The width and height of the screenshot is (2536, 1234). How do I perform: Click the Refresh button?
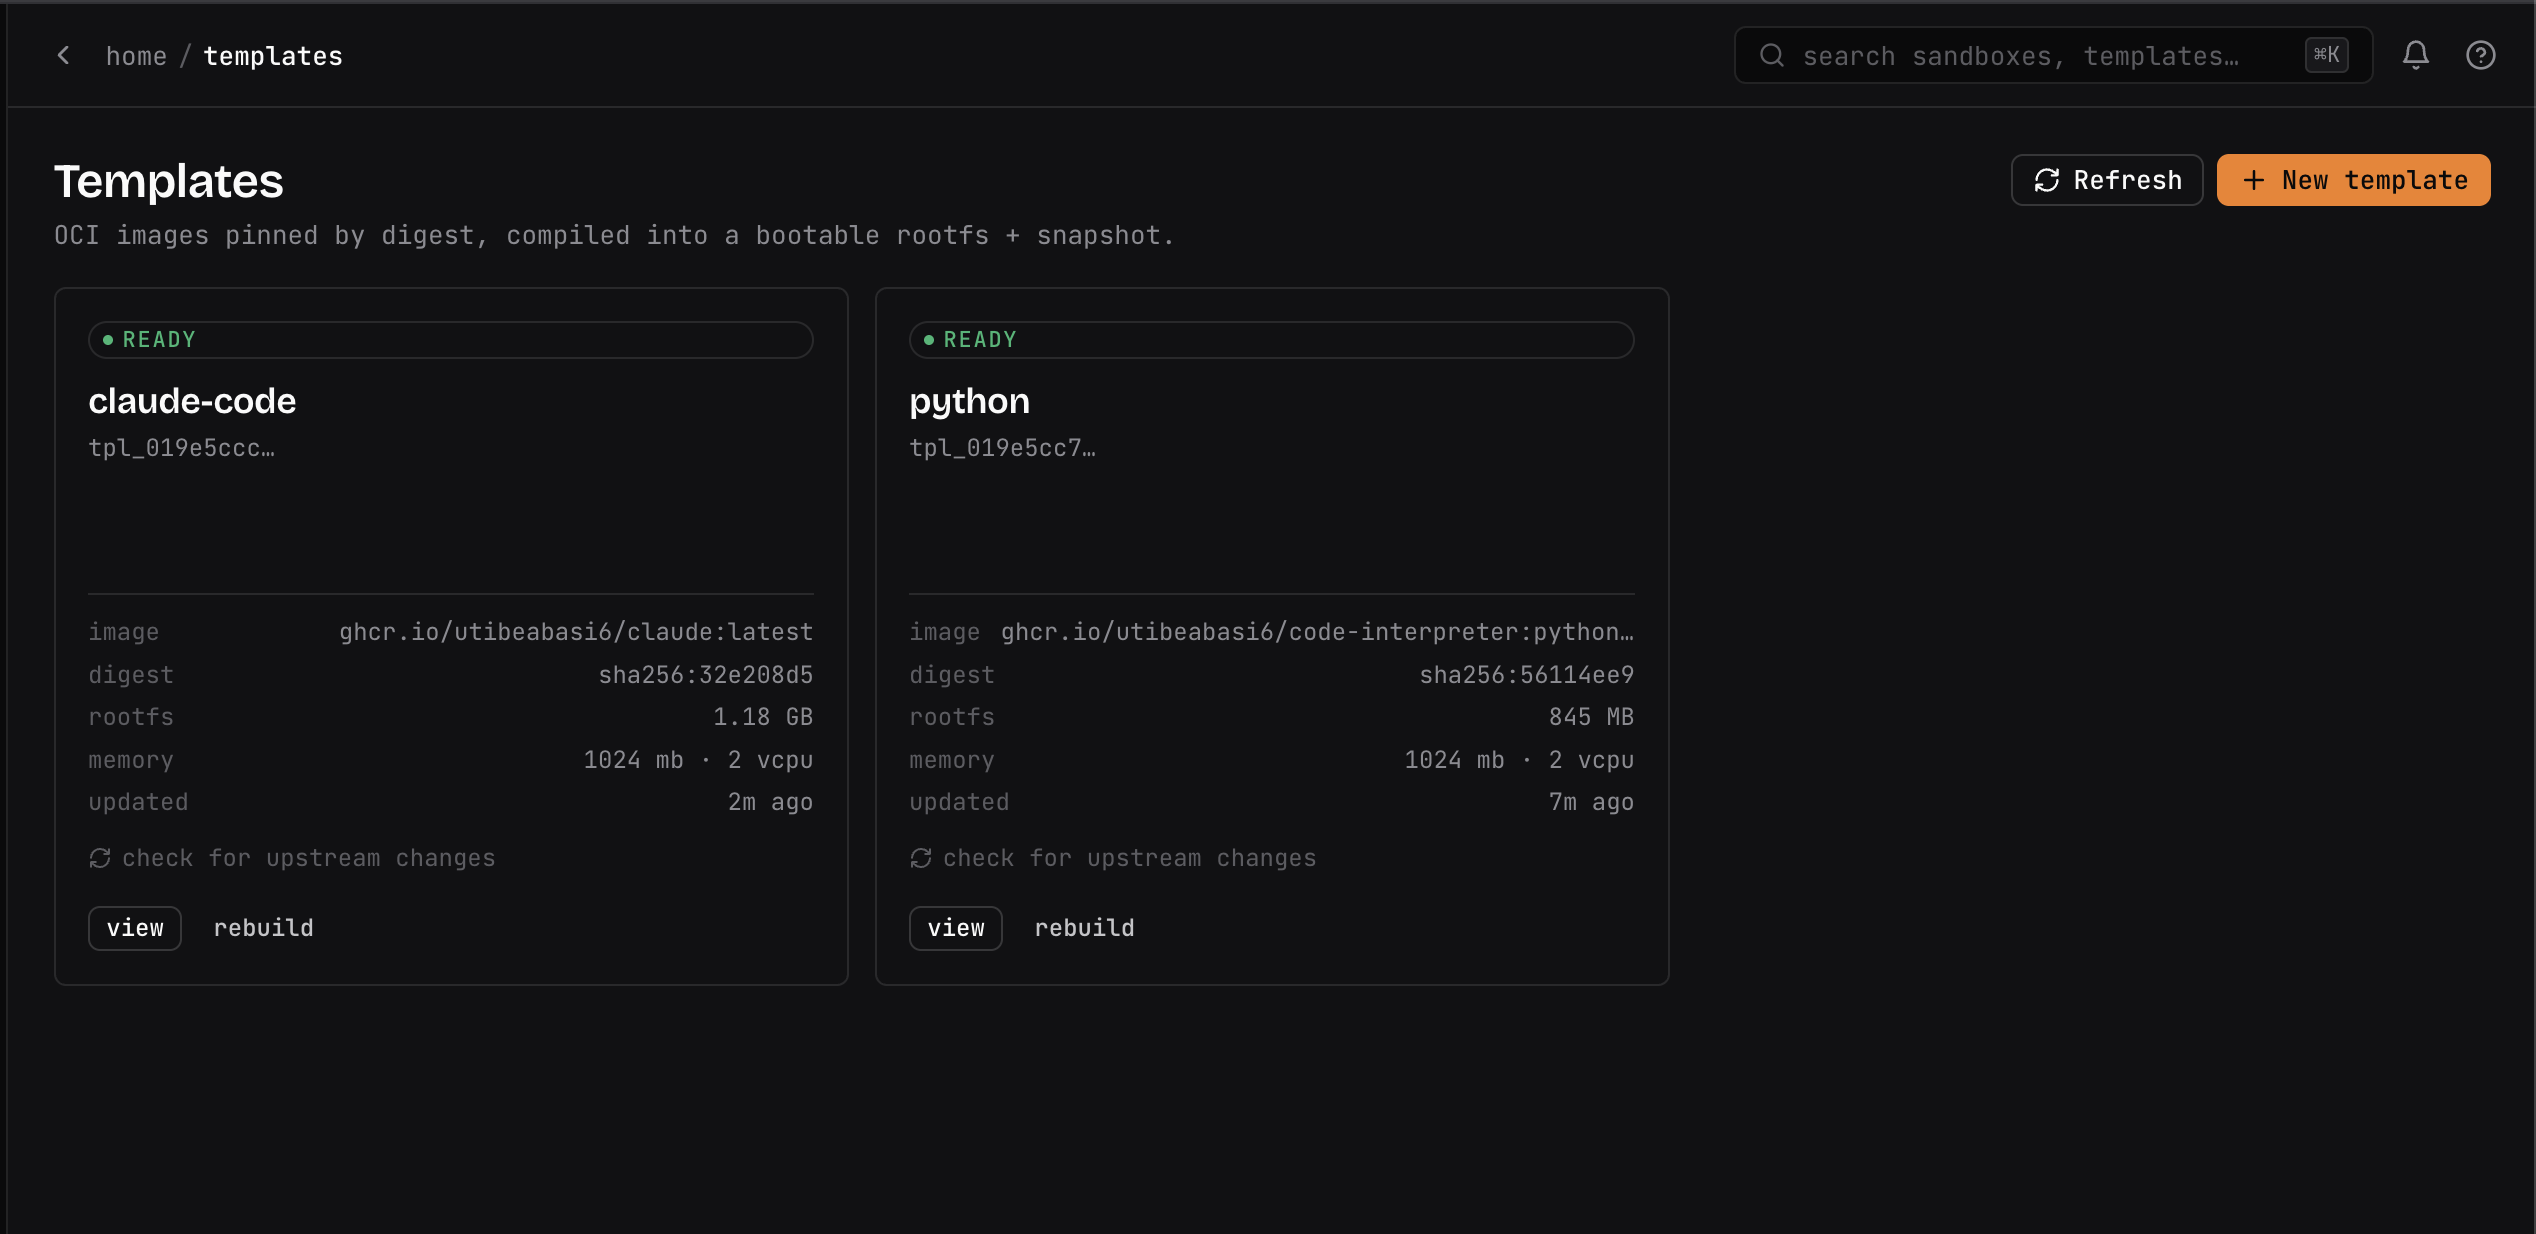[2107, 180]
